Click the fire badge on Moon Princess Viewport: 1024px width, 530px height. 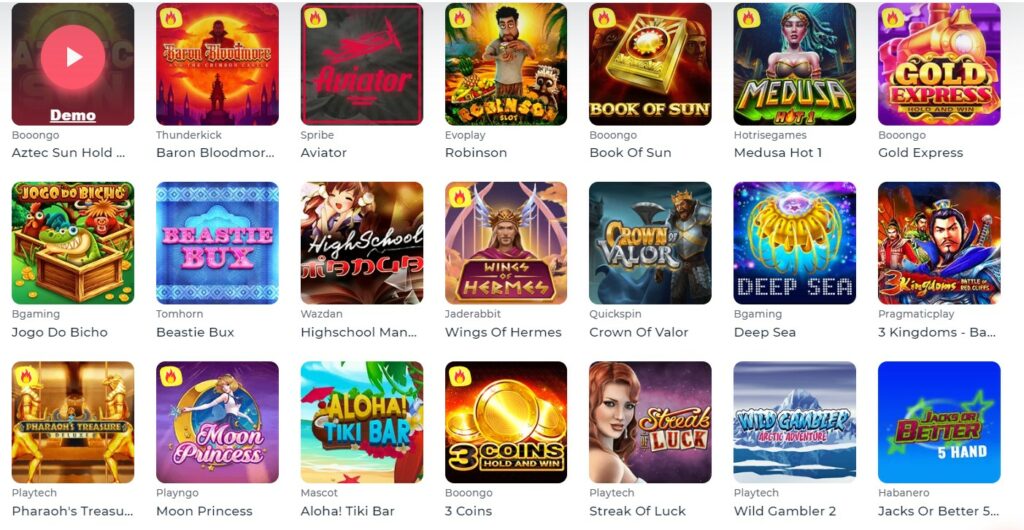pyautogui.click(x=171, y=376)
